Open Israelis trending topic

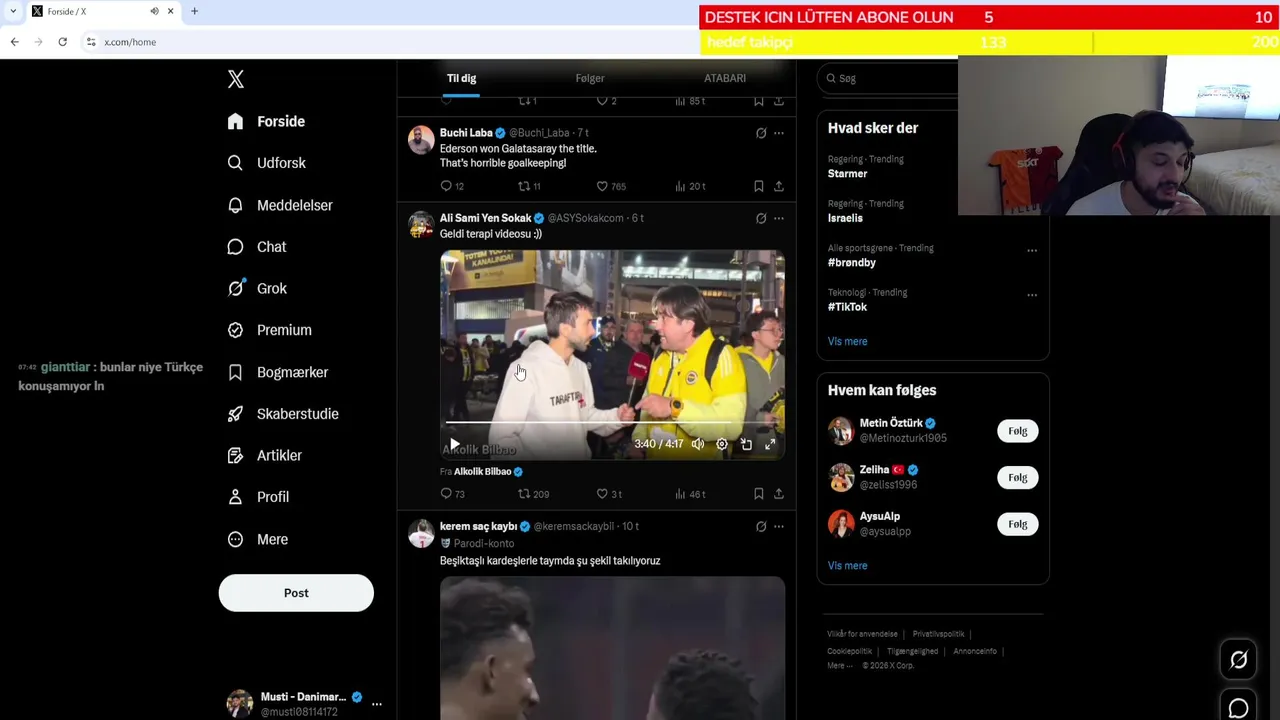point(845,218)
